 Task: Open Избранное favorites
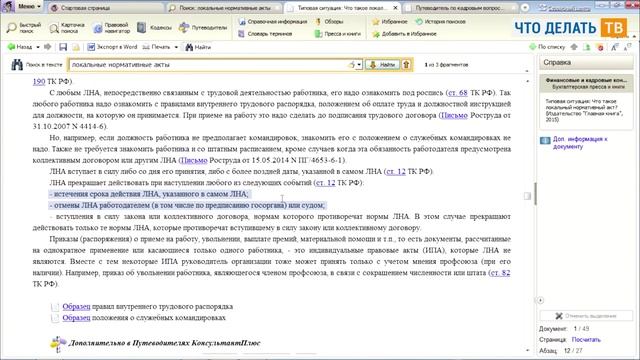[390, 22]
